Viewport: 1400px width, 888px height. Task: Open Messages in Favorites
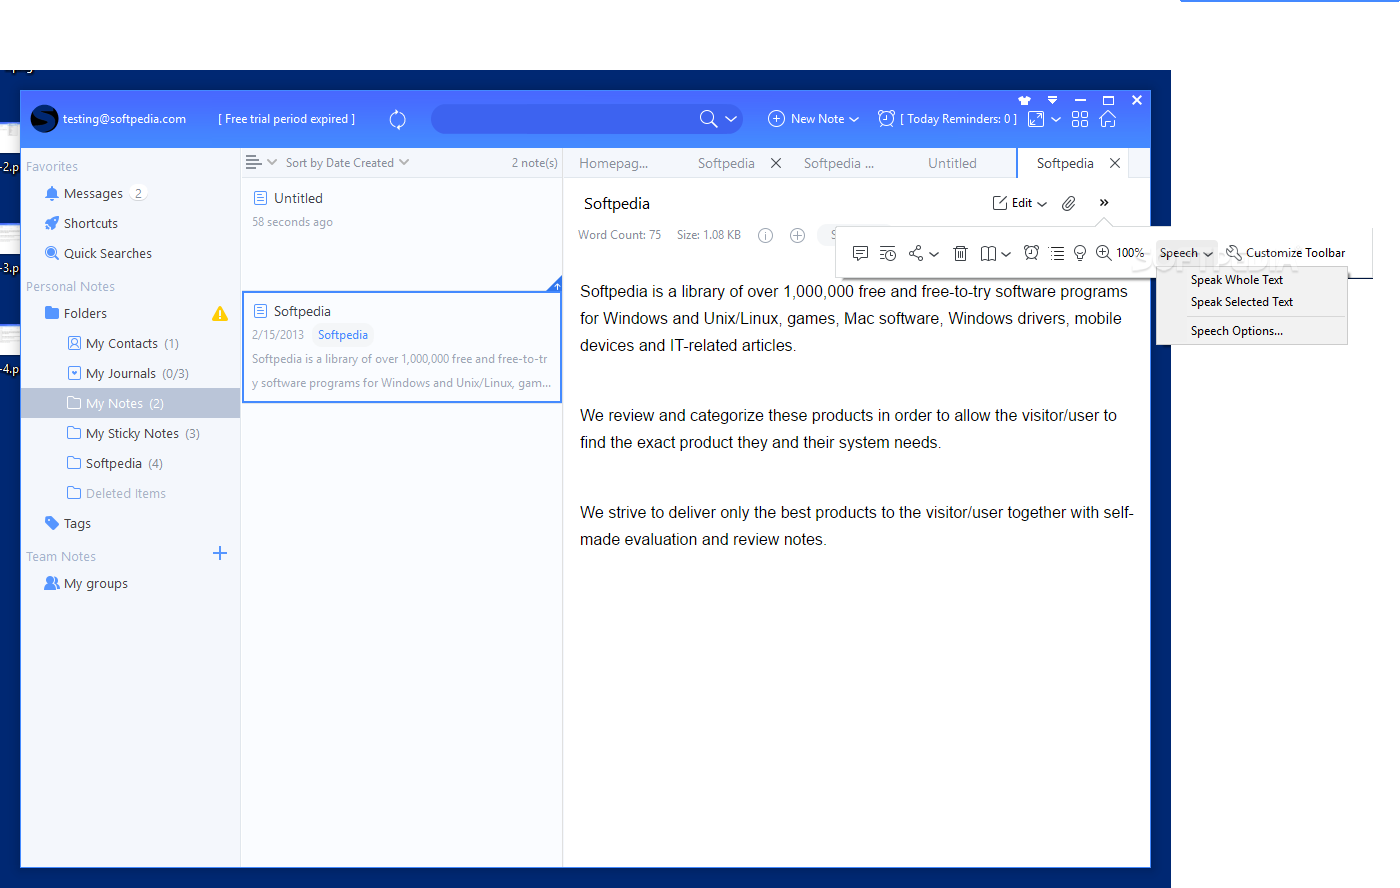pos(93,193)
